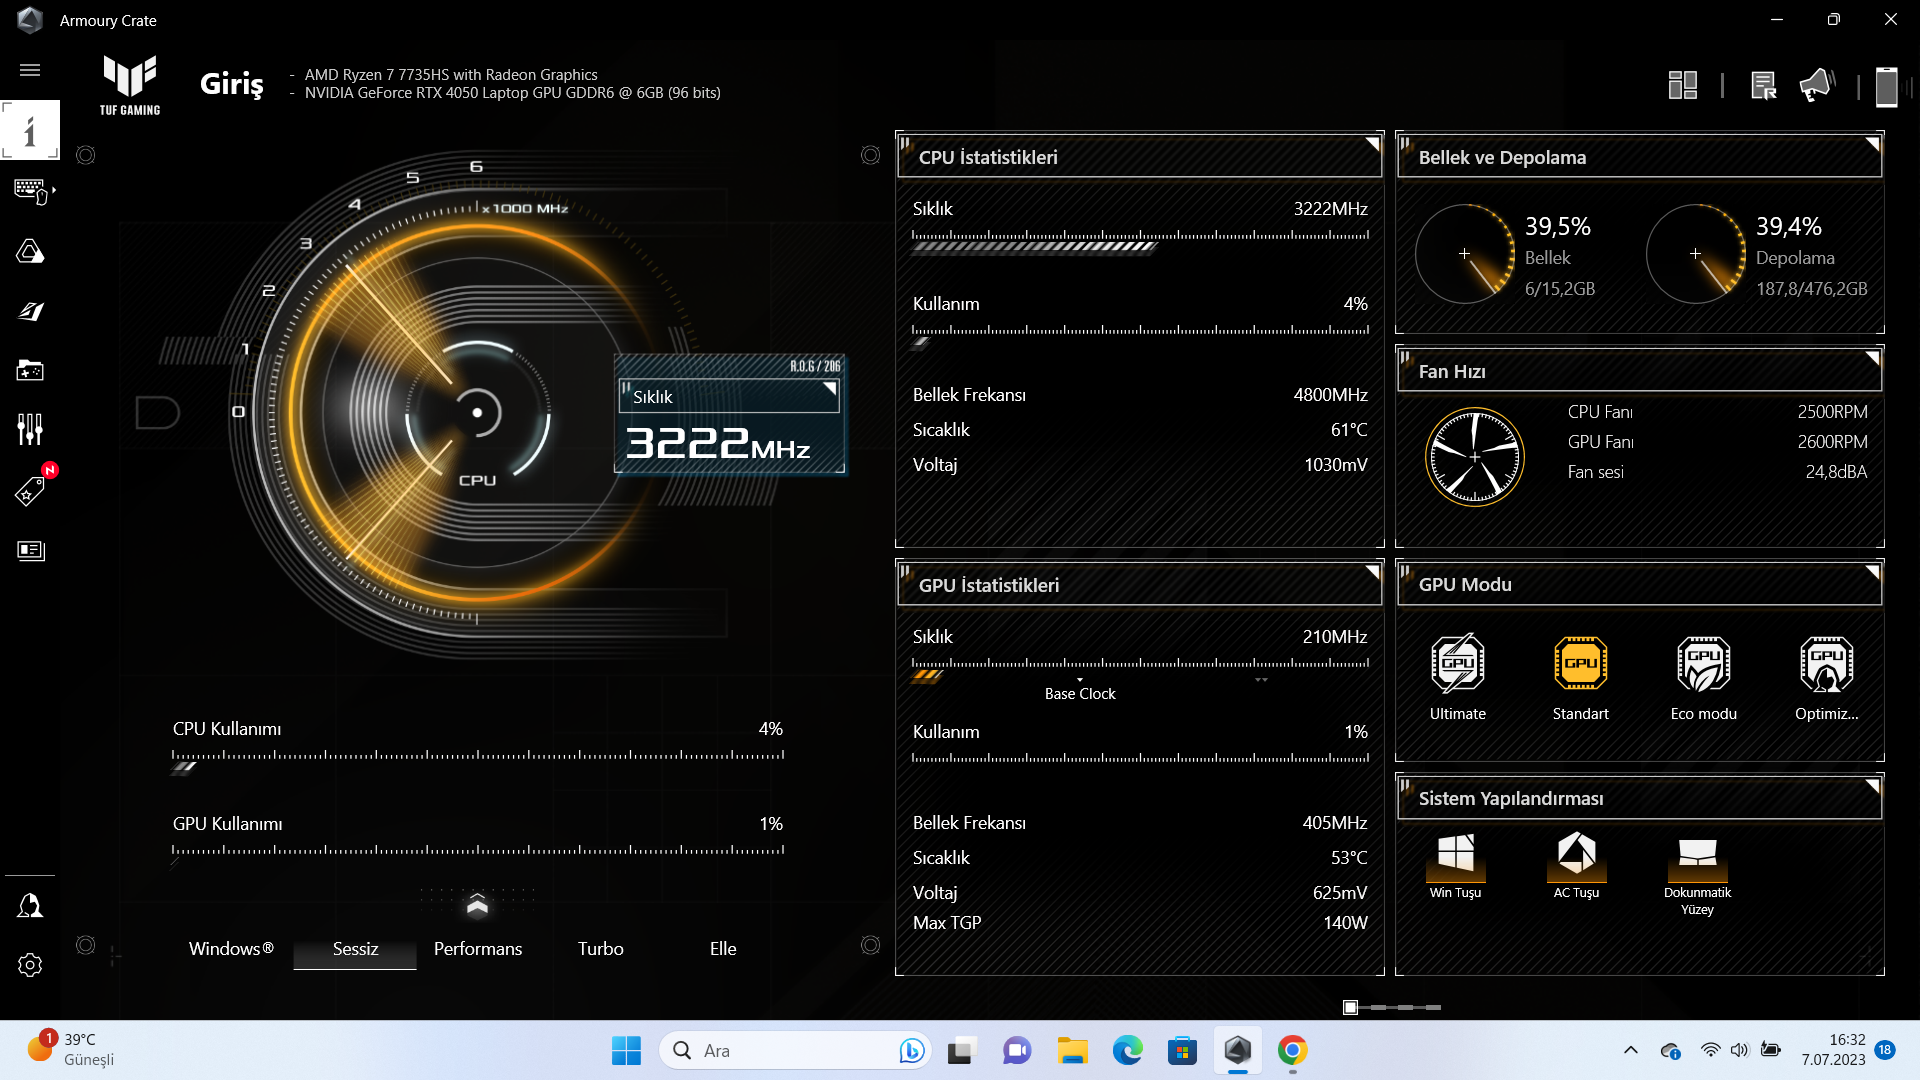Switch to the Performans mode tab
This screenshot has height=1080, width=1920.
(x=478, y=949)
